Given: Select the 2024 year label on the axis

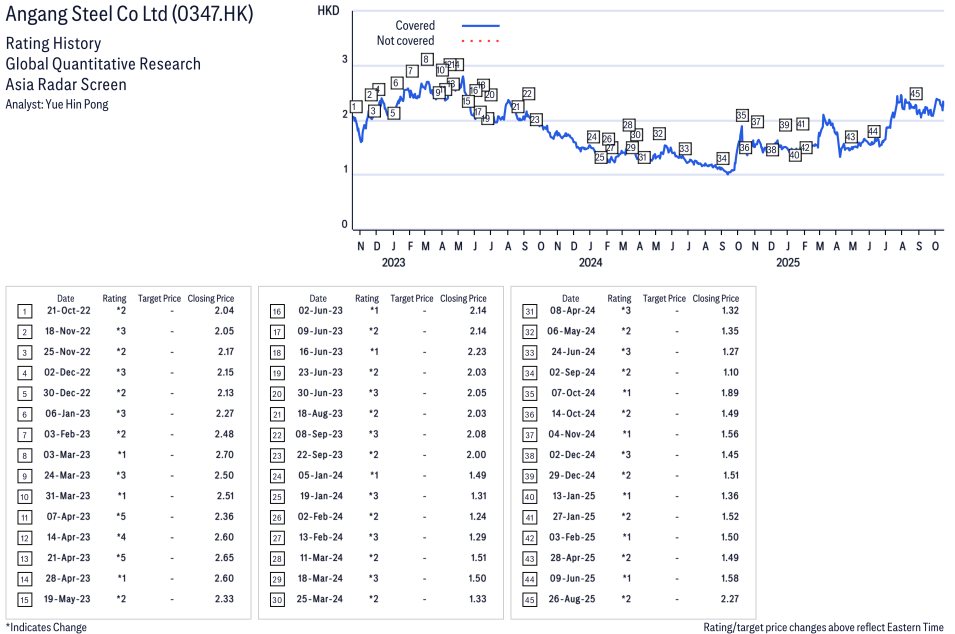Looking at the screenshot, I should click(x=590, y=263).
